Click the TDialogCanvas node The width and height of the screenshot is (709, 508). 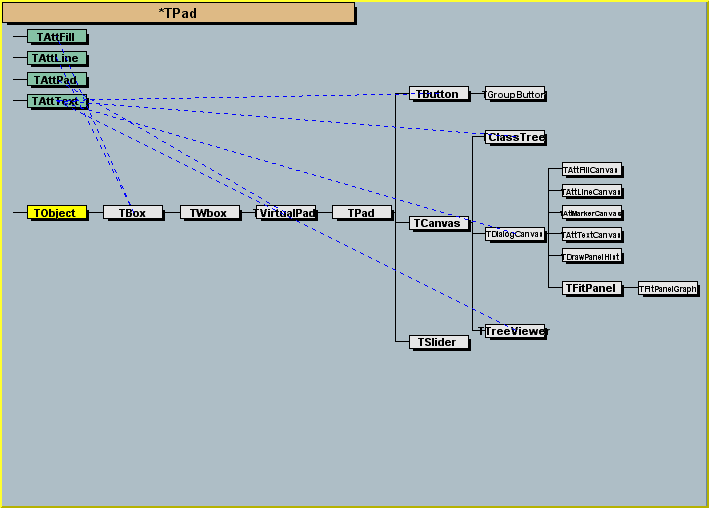[x=515, y=234]
